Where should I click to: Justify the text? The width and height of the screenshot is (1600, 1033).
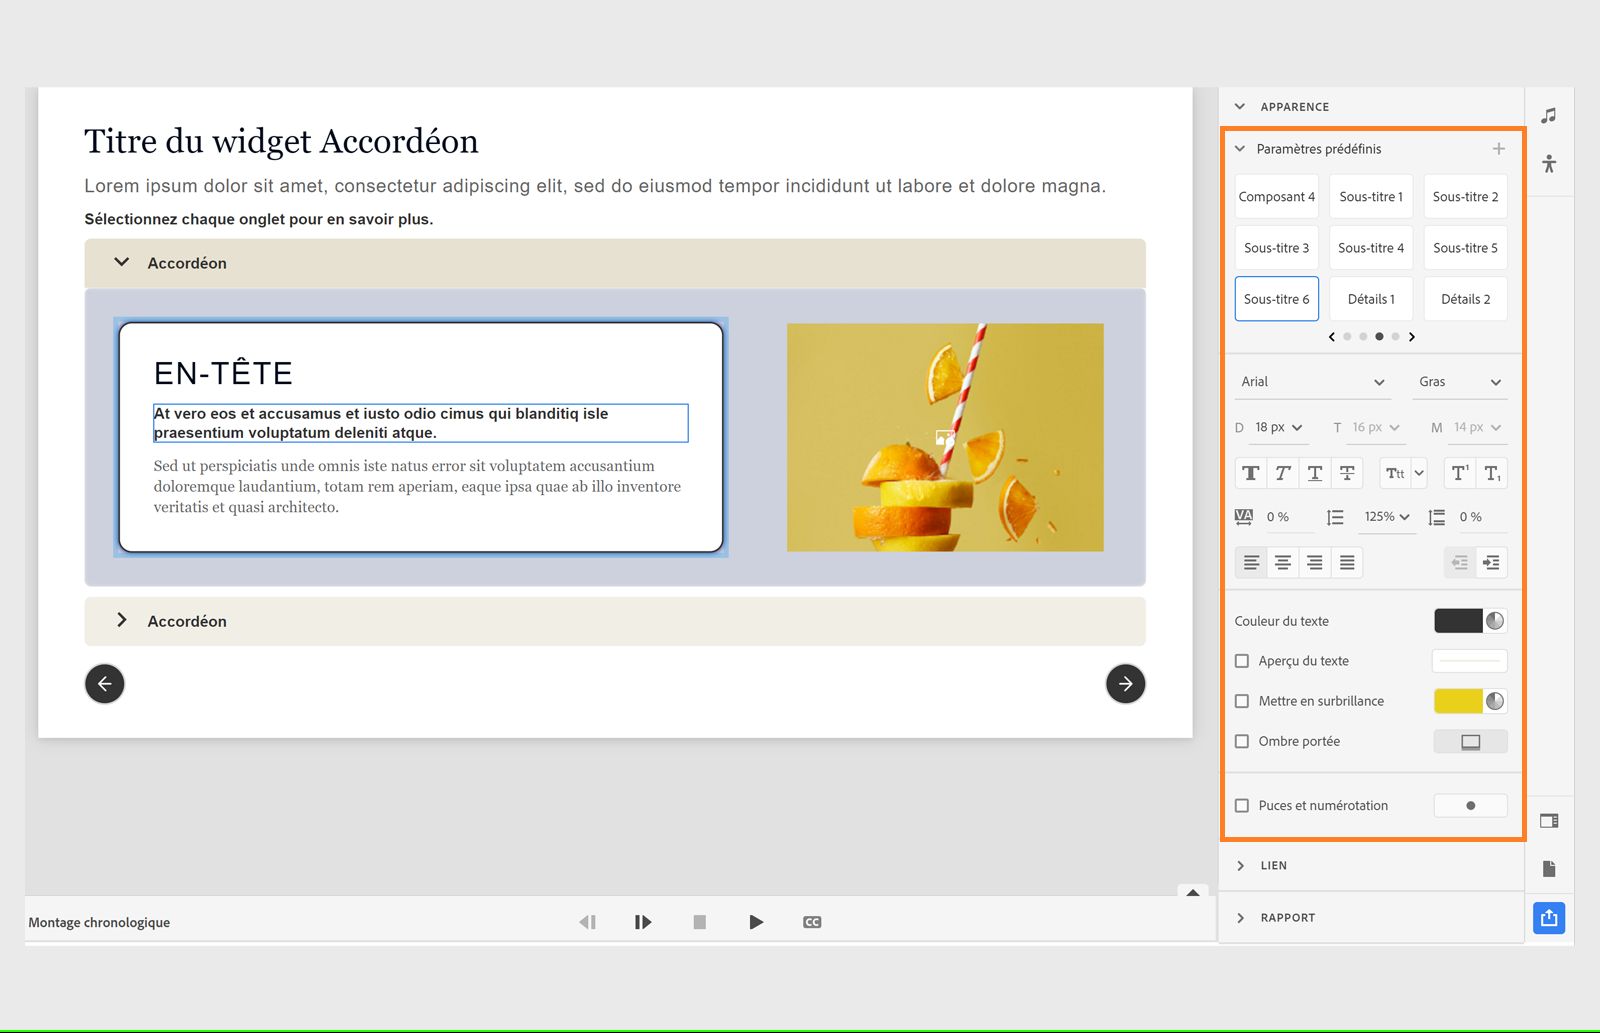(x=1347, y=563)
